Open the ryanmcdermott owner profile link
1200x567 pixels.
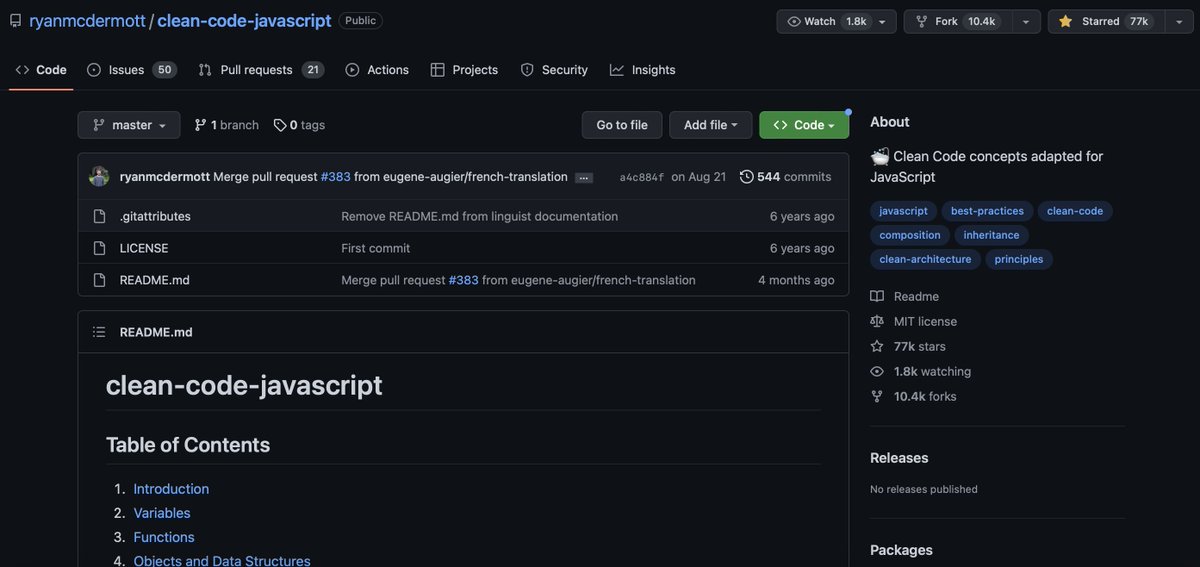pyautogui.click(x=87, y=20)
